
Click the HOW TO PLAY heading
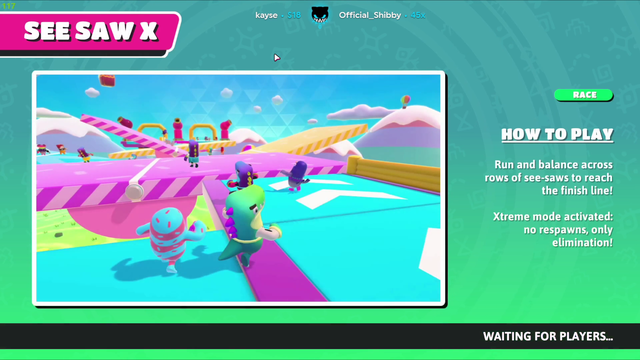click(557, 134)
